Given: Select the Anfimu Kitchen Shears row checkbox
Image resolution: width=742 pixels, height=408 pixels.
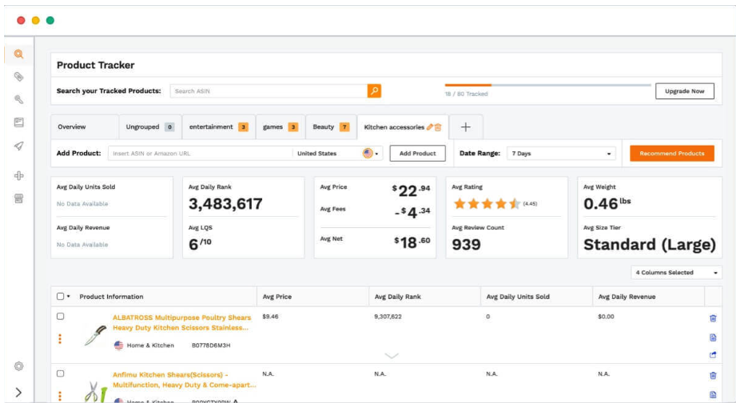Looking at the screenshot, I should point(61,374).
